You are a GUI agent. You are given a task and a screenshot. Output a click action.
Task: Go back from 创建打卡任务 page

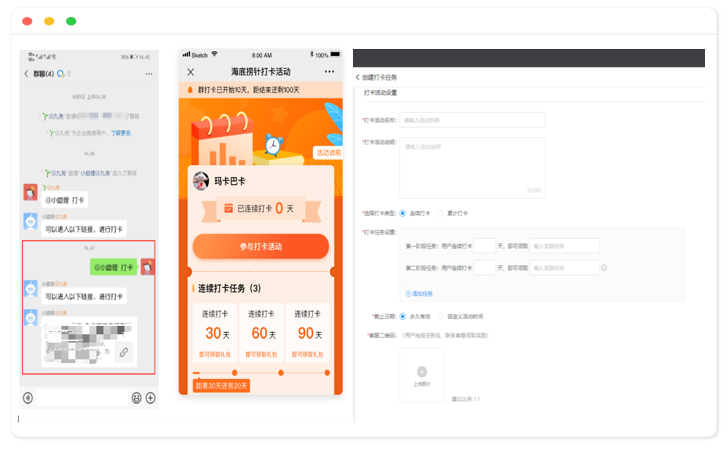point(358,77)
